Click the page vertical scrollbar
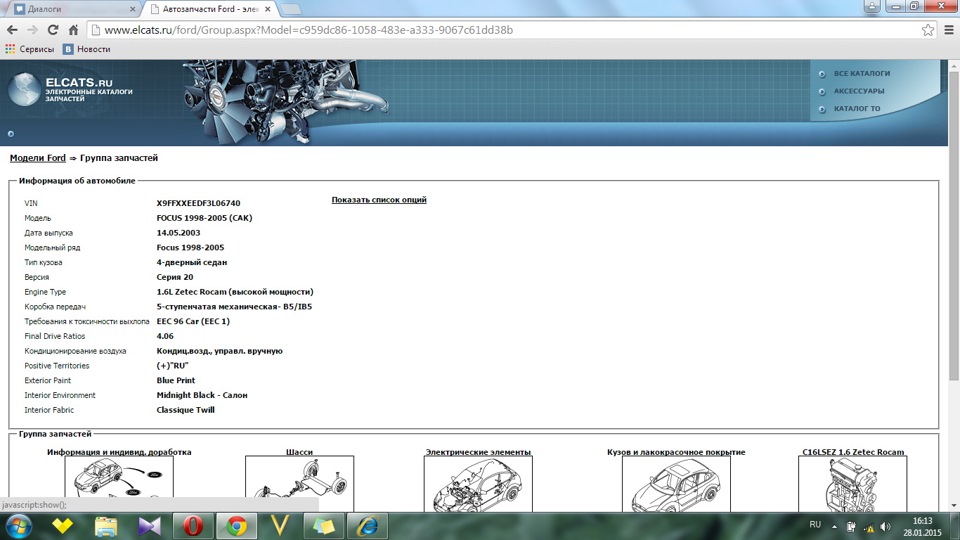Viewport: 960px width, 540px height. click(954, 227)
